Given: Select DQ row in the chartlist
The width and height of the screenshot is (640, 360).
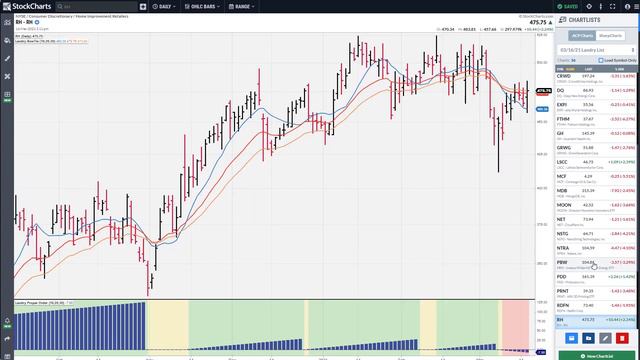Looking at the screenshot, I should [x=596, y=93].
